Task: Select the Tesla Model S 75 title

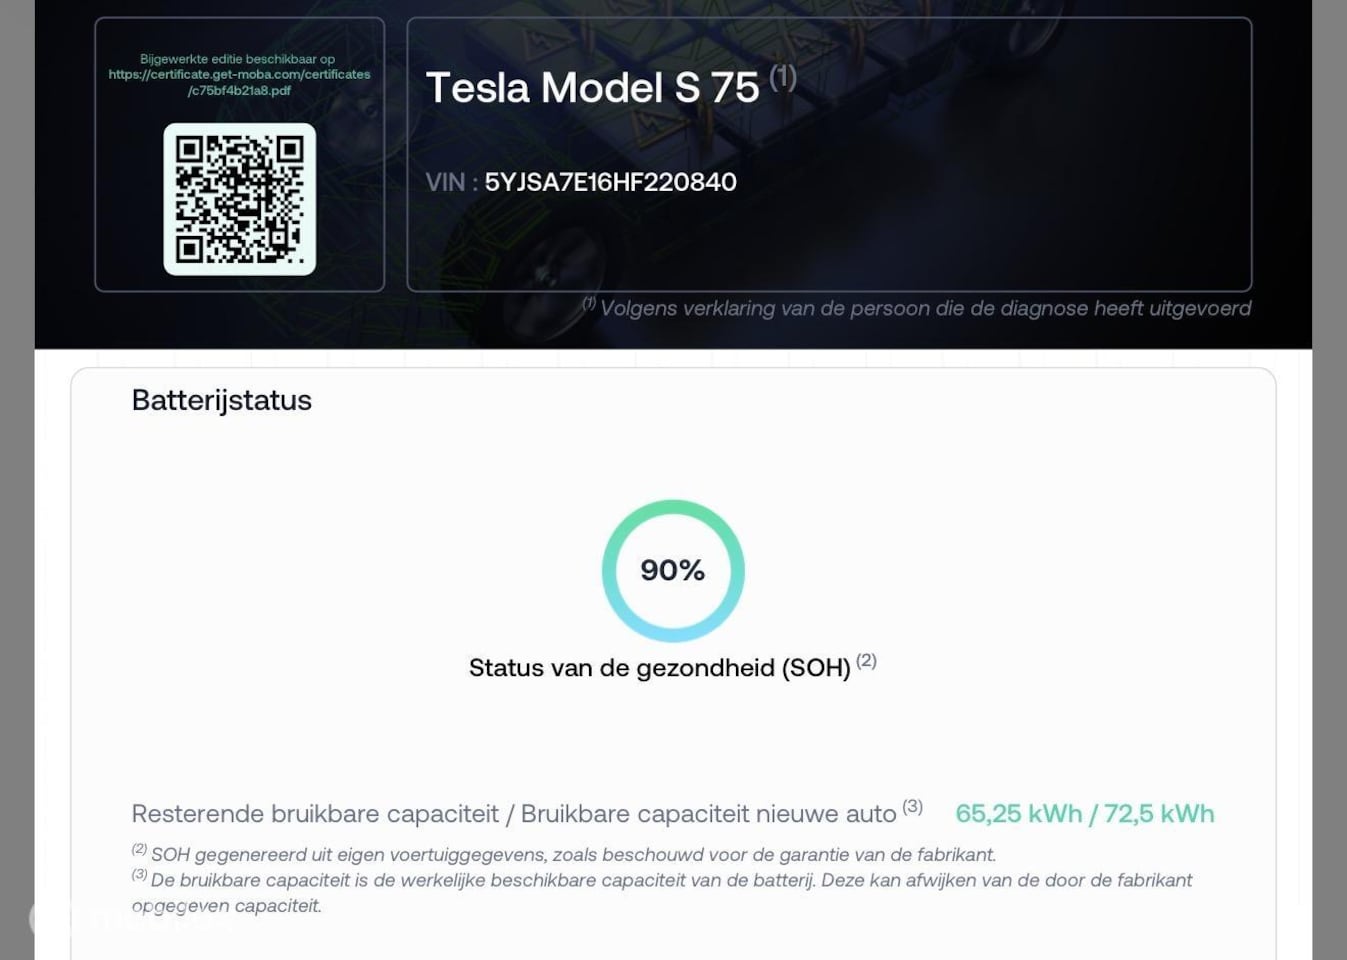Action: pos(592,88)
